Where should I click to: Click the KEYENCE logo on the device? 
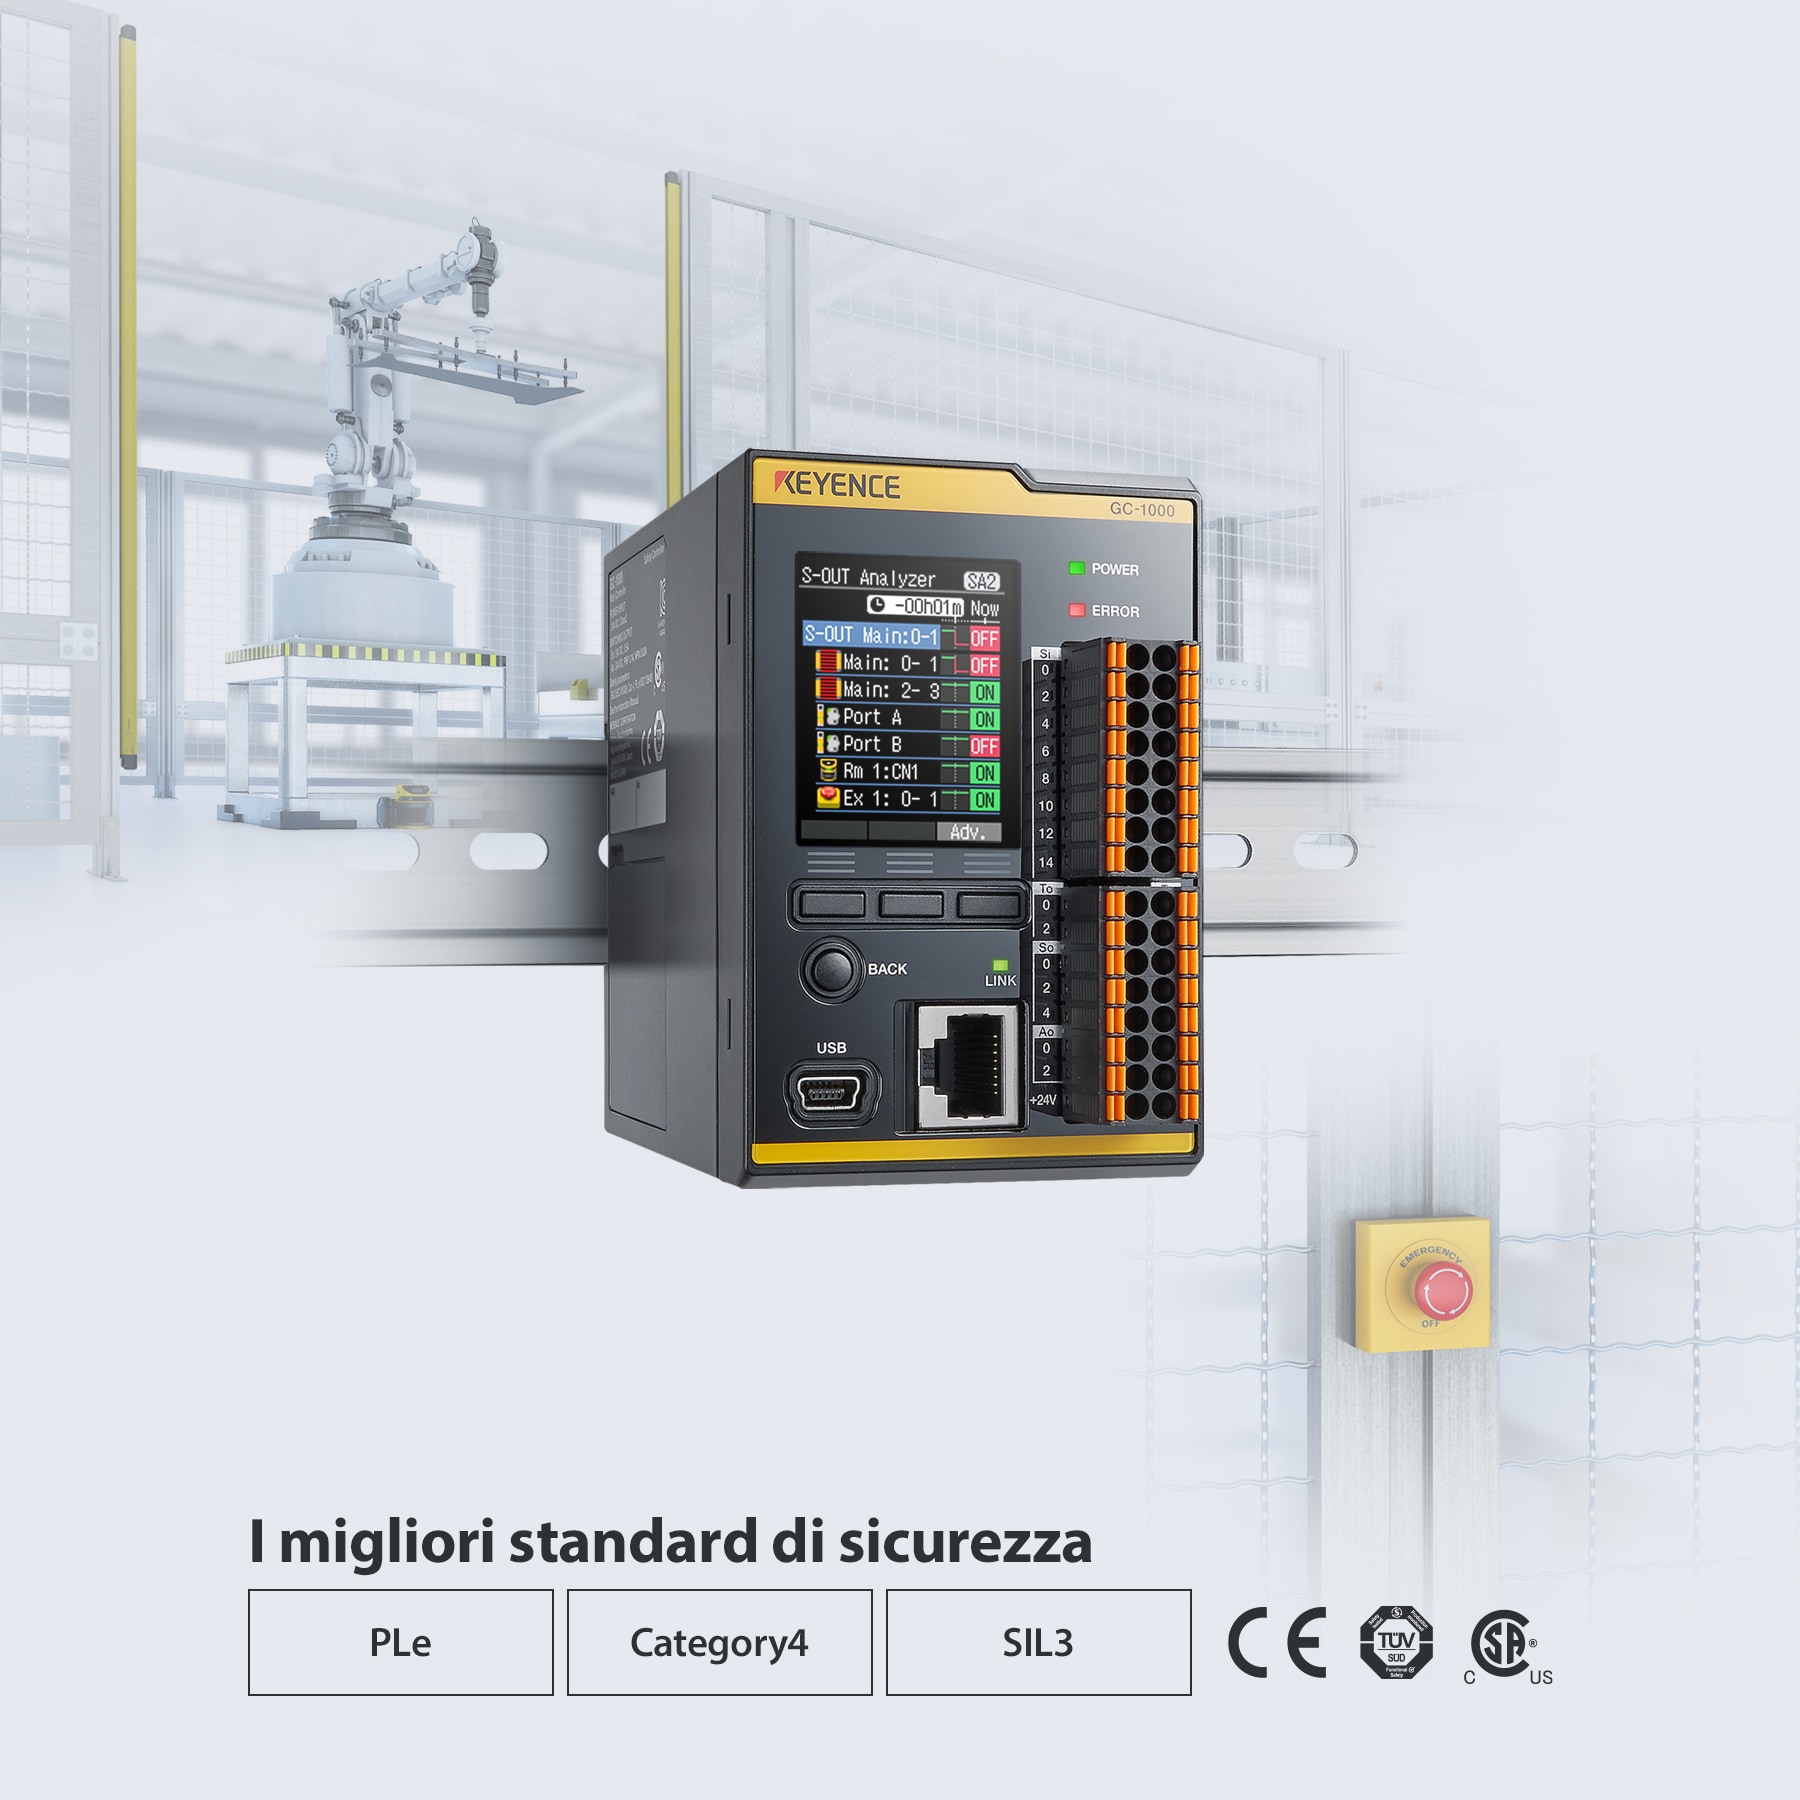(x=837, y=485)
